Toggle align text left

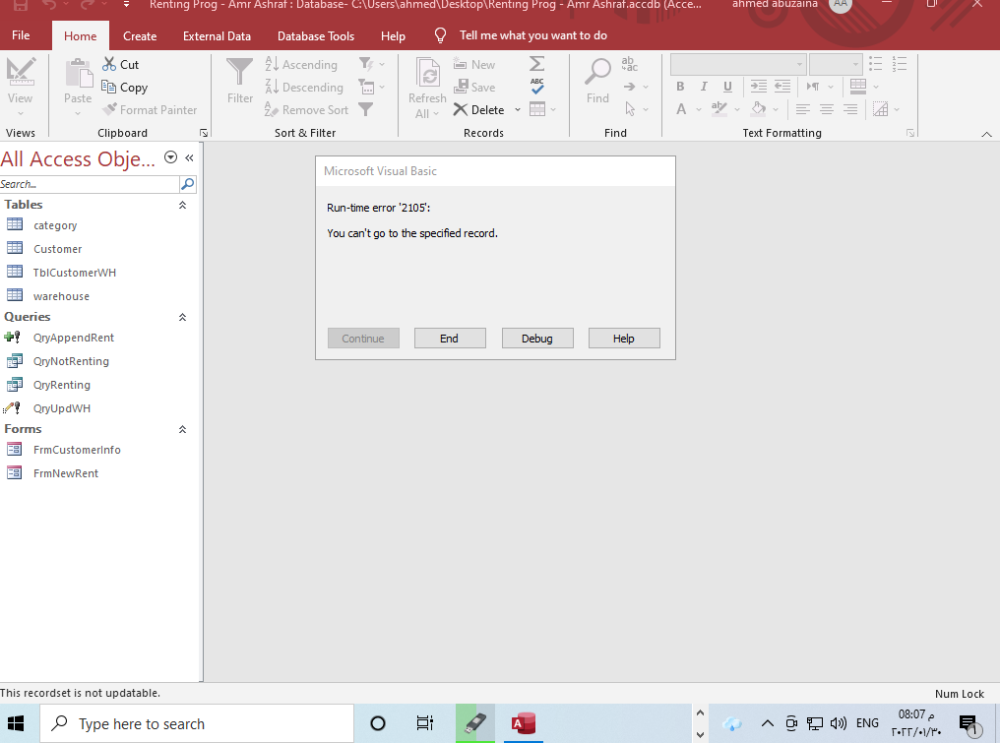pyautogui.click(x=803, y=109)
